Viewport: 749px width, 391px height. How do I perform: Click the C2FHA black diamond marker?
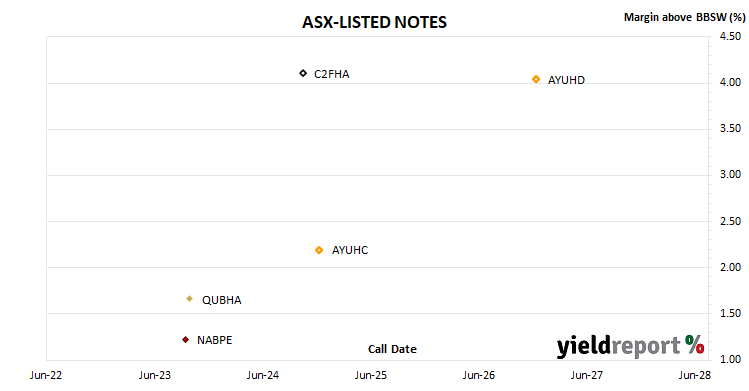point(303,73)
